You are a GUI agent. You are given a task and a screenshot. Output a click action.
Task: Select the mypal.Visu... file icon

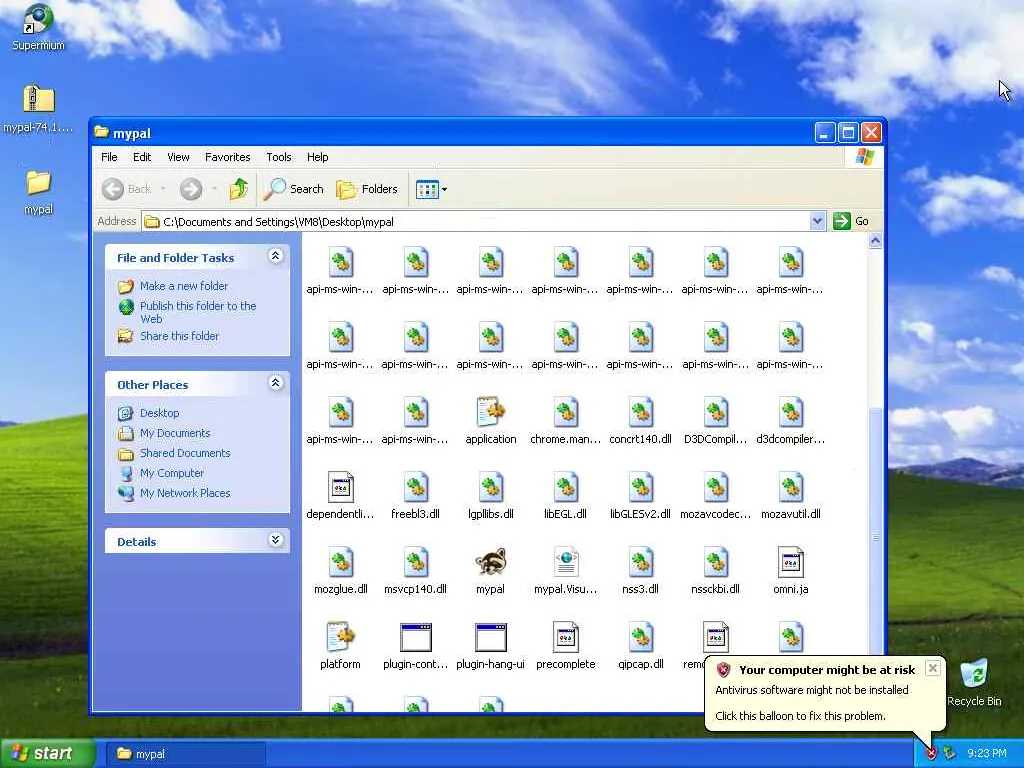[x=566, y=562]
